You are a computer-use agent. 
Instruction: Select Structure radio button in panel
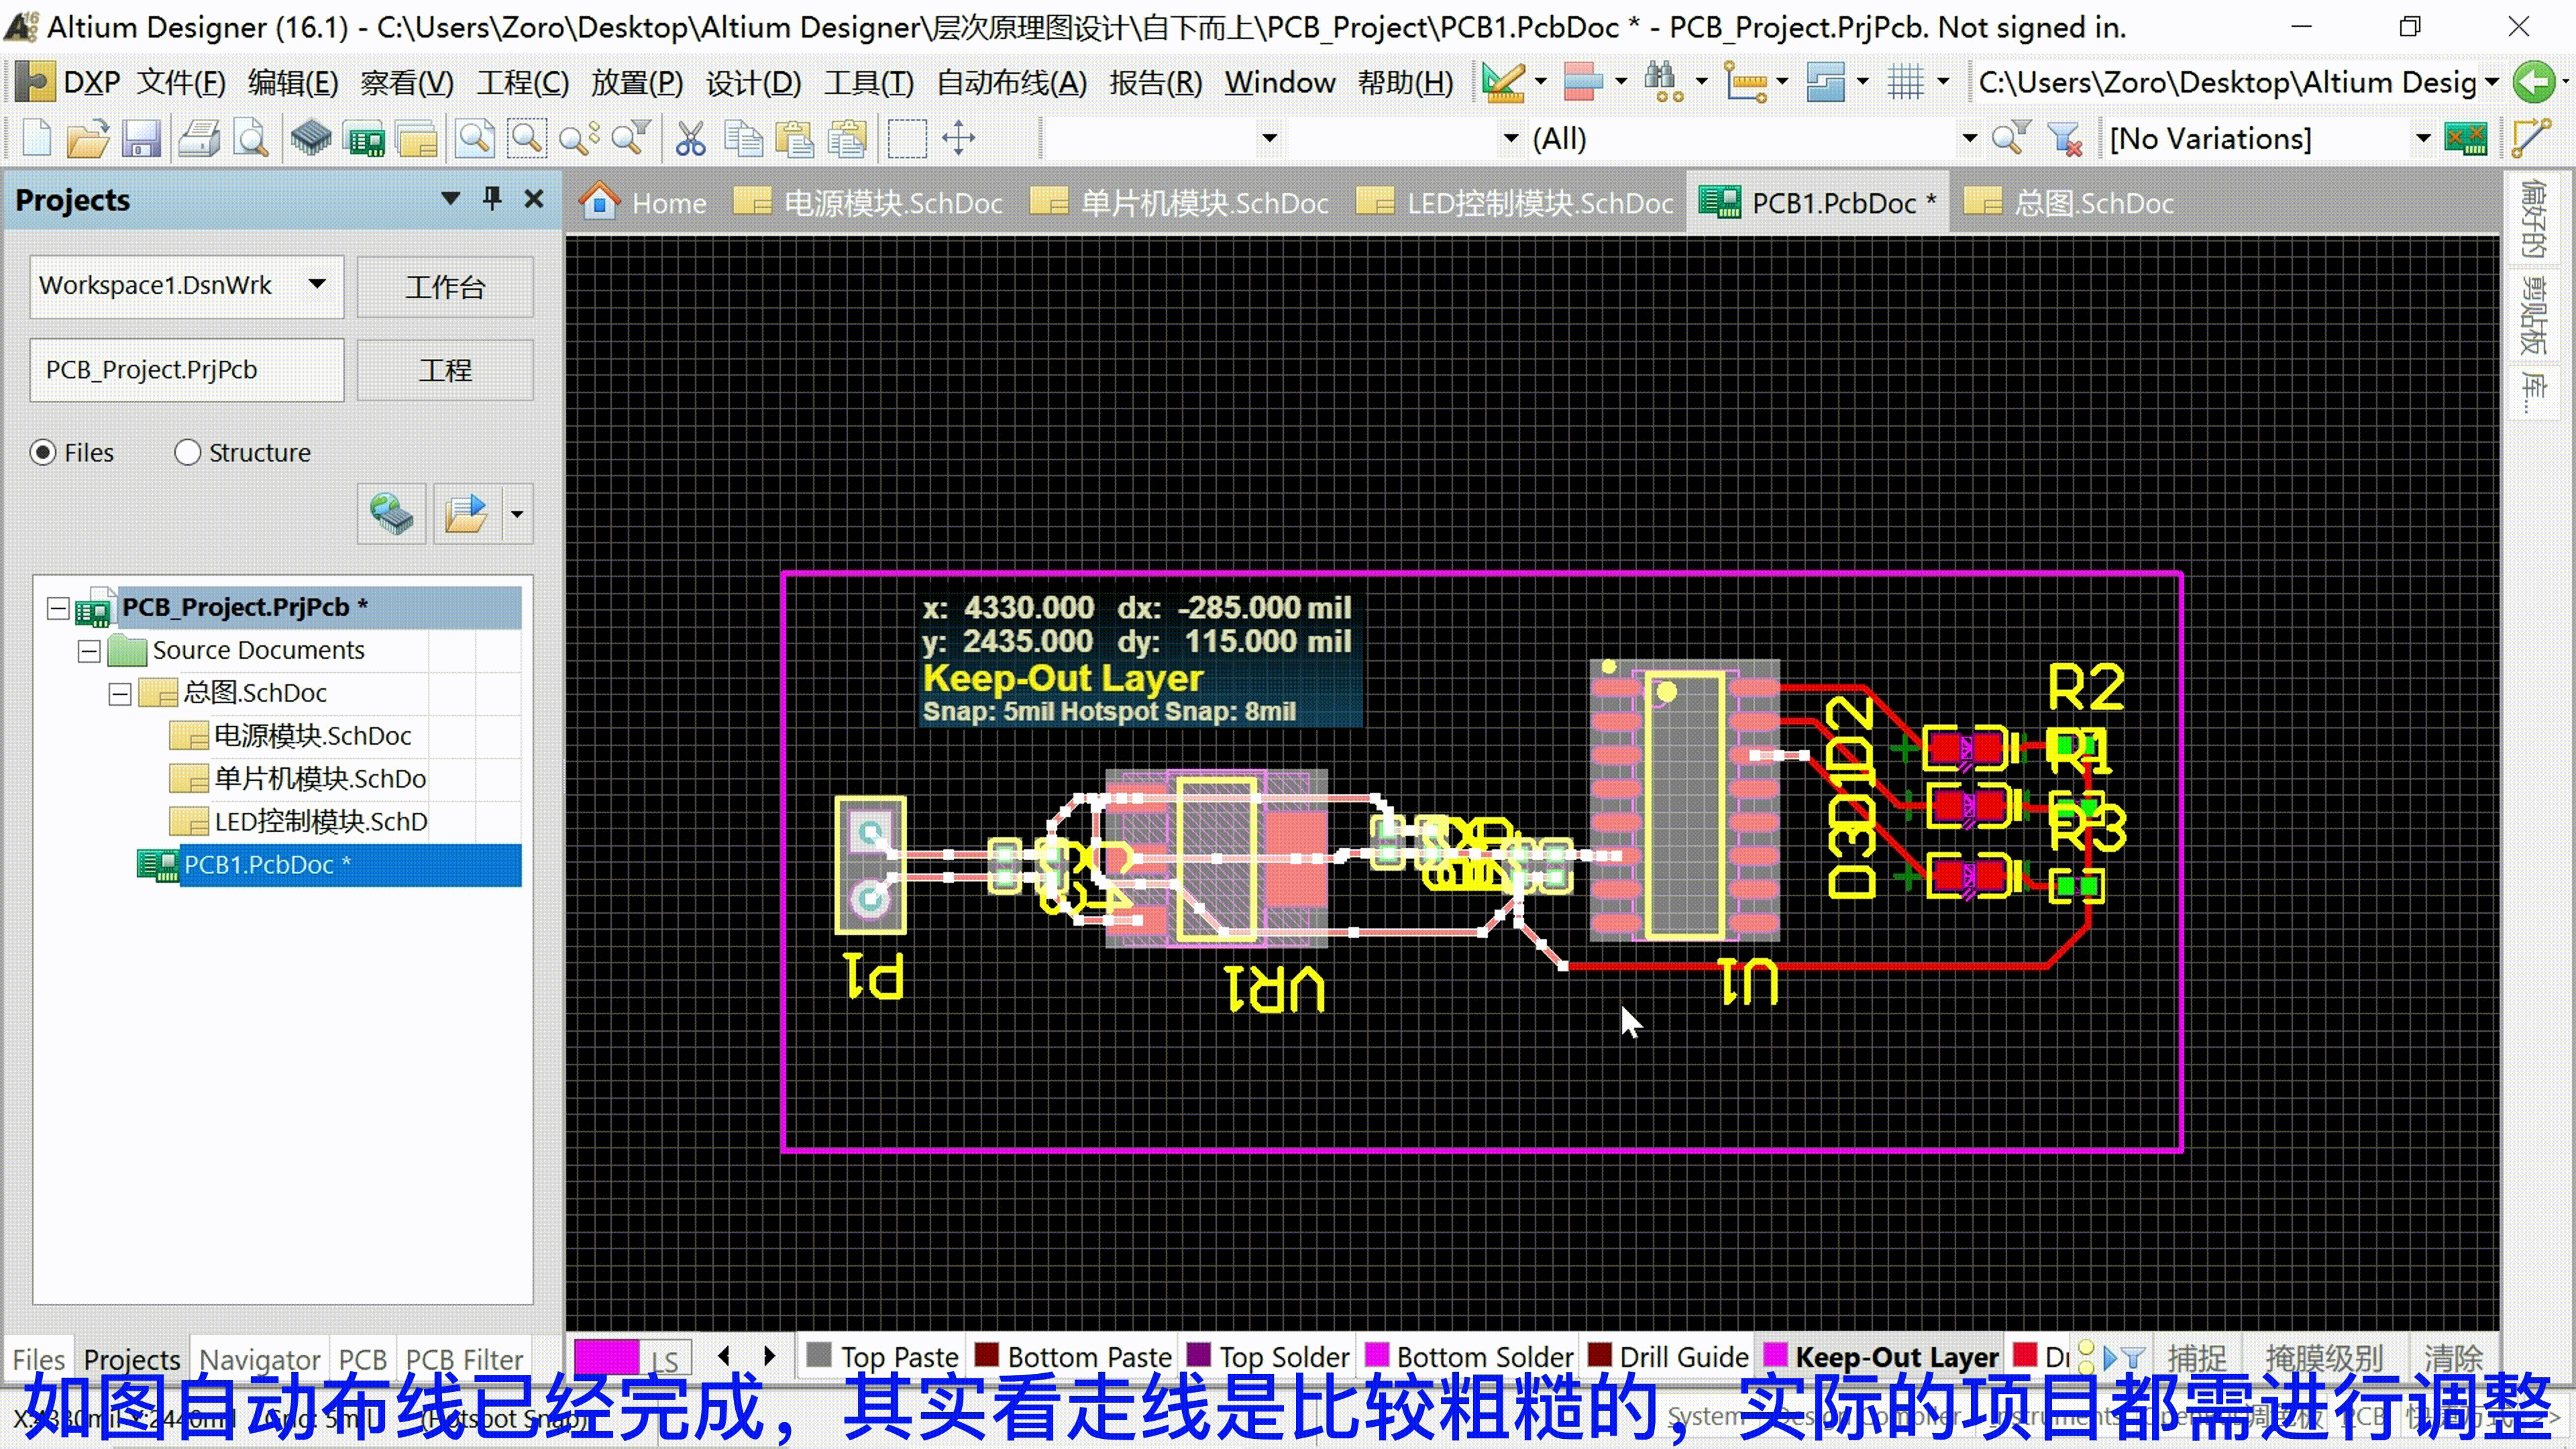(188, 451)
